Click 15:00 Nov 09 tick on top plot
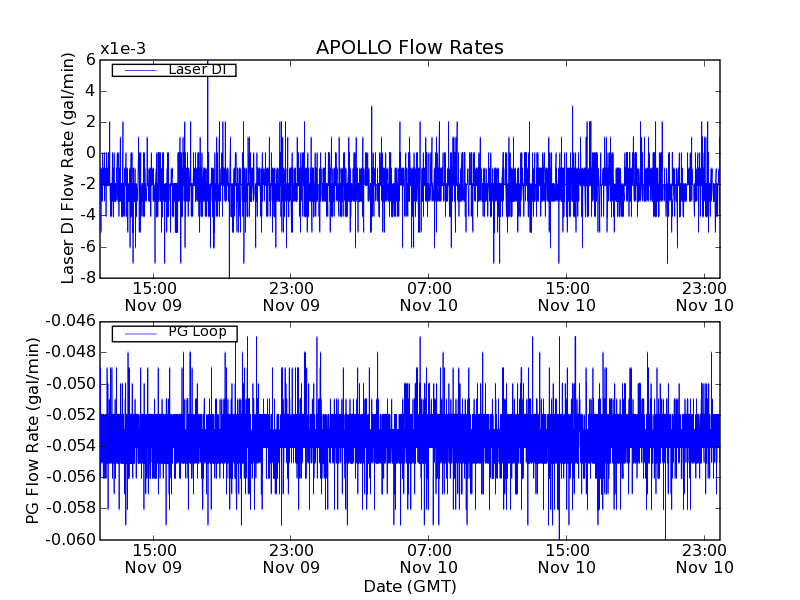The width and height of the screenshot is (800, 600). (x=154, y=296)
